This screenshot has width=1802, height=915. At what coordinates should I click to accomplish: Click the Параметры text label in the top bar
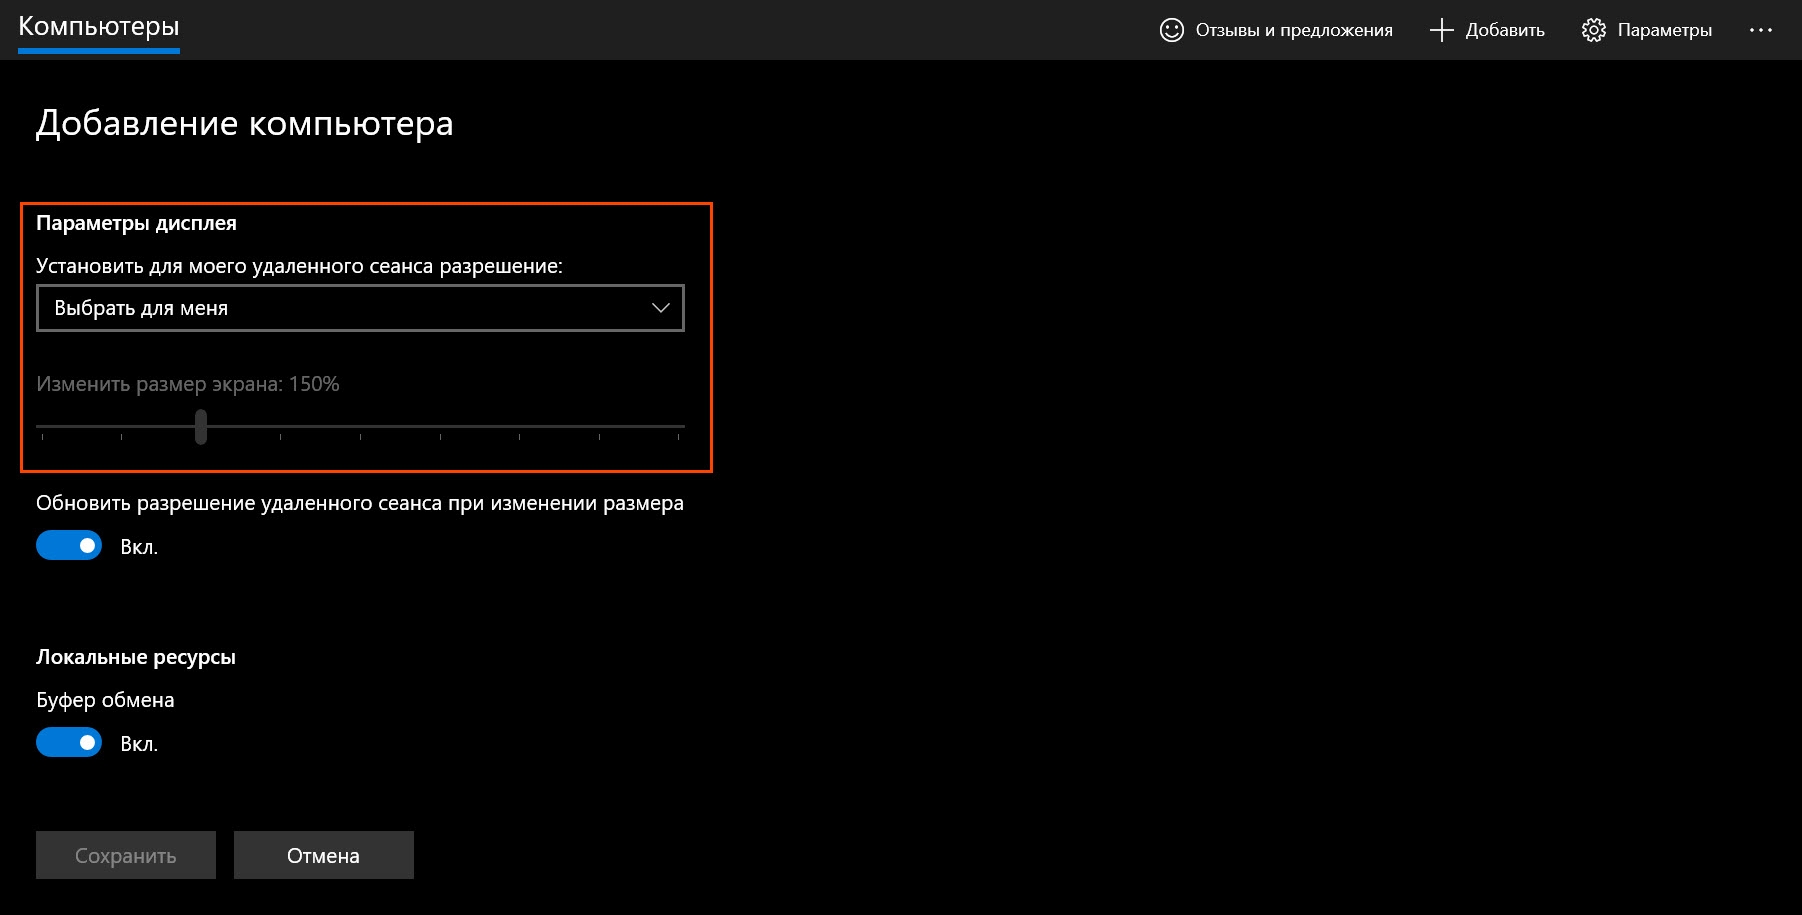coord(1664,30)
